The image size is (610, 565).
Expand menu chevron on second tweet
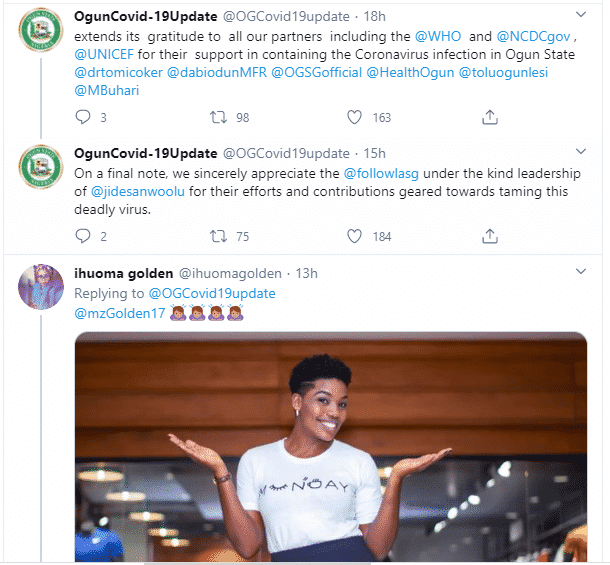[x=578, y=153]
